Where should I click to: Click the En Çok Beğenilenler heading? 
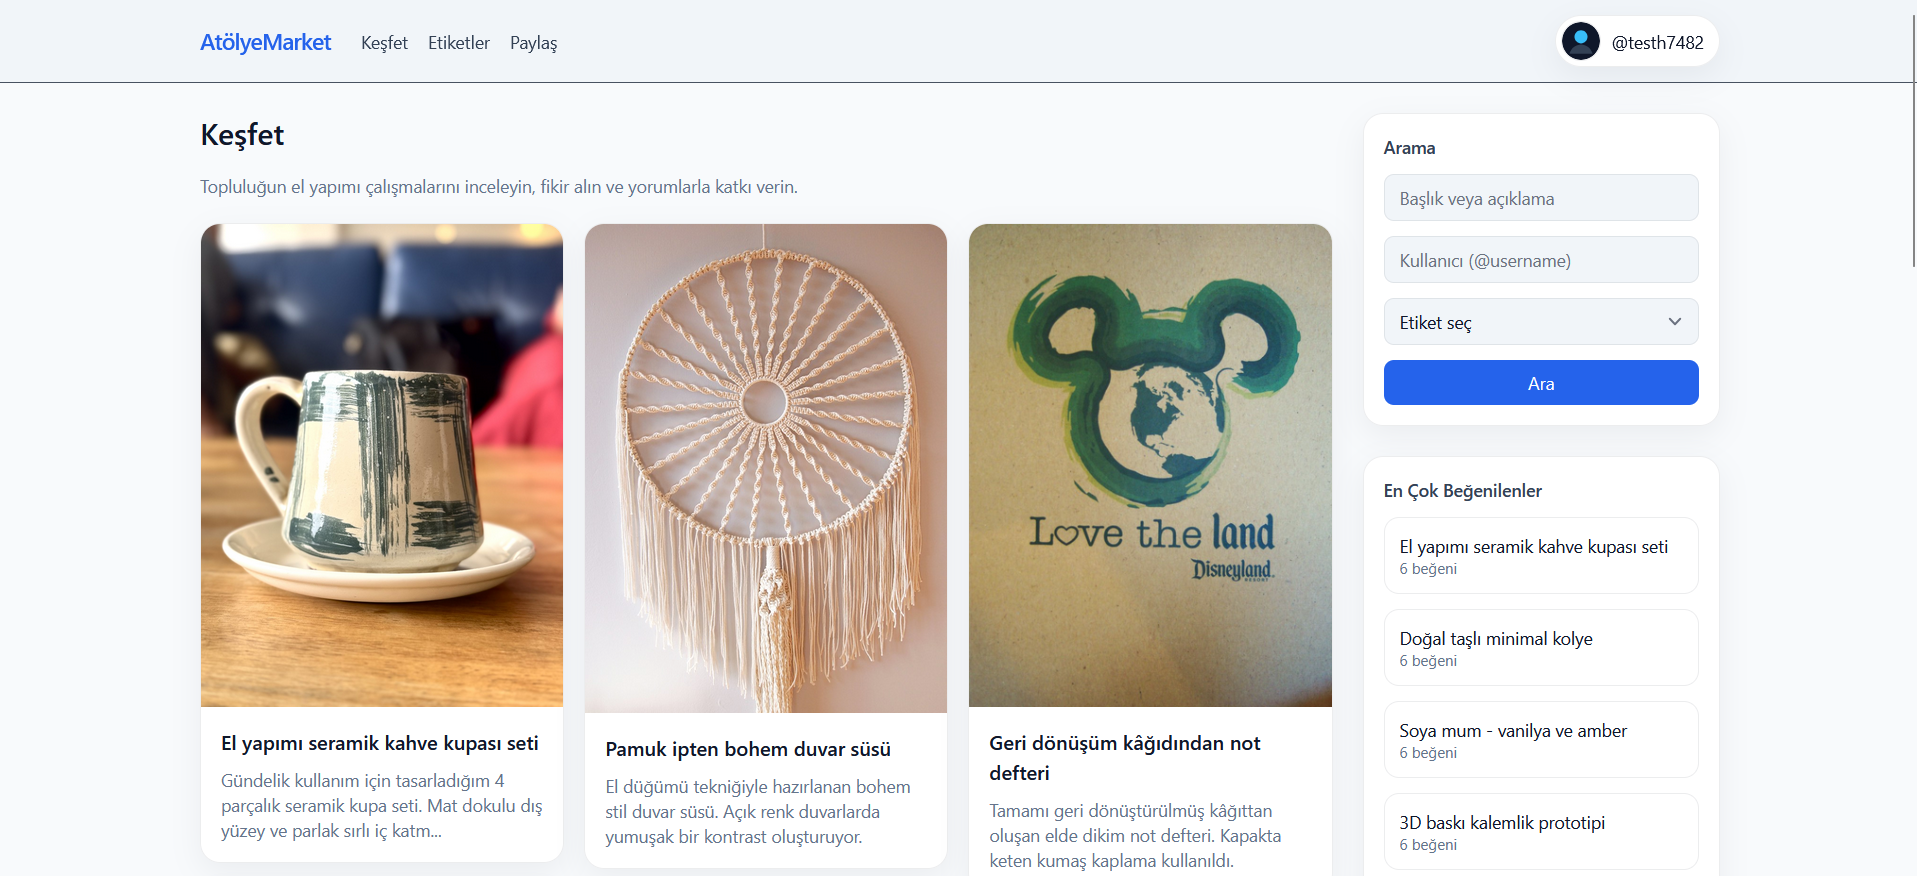point(1462,491)
